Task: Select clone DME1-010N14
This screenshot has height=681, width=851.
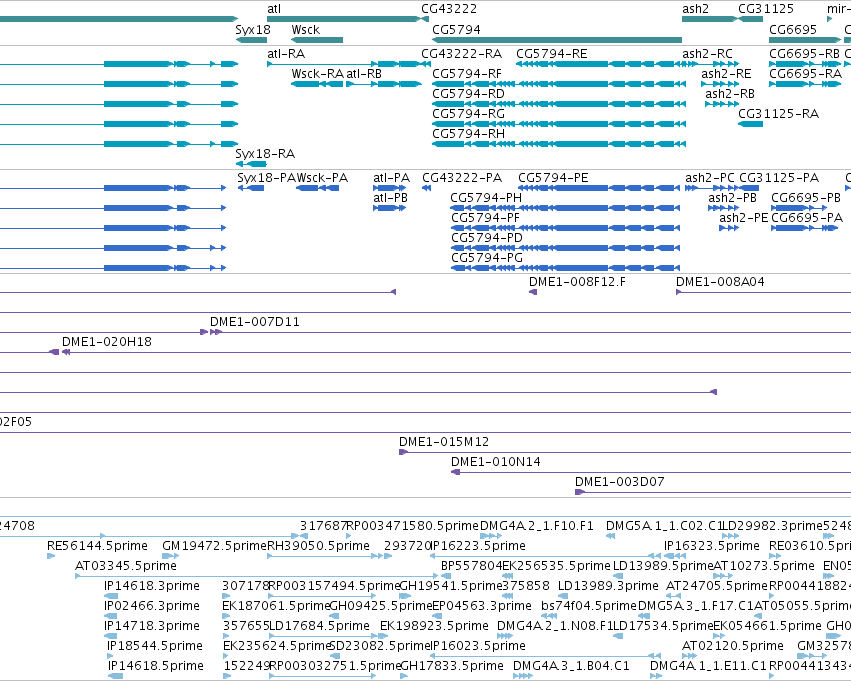Action: point(496,462)
